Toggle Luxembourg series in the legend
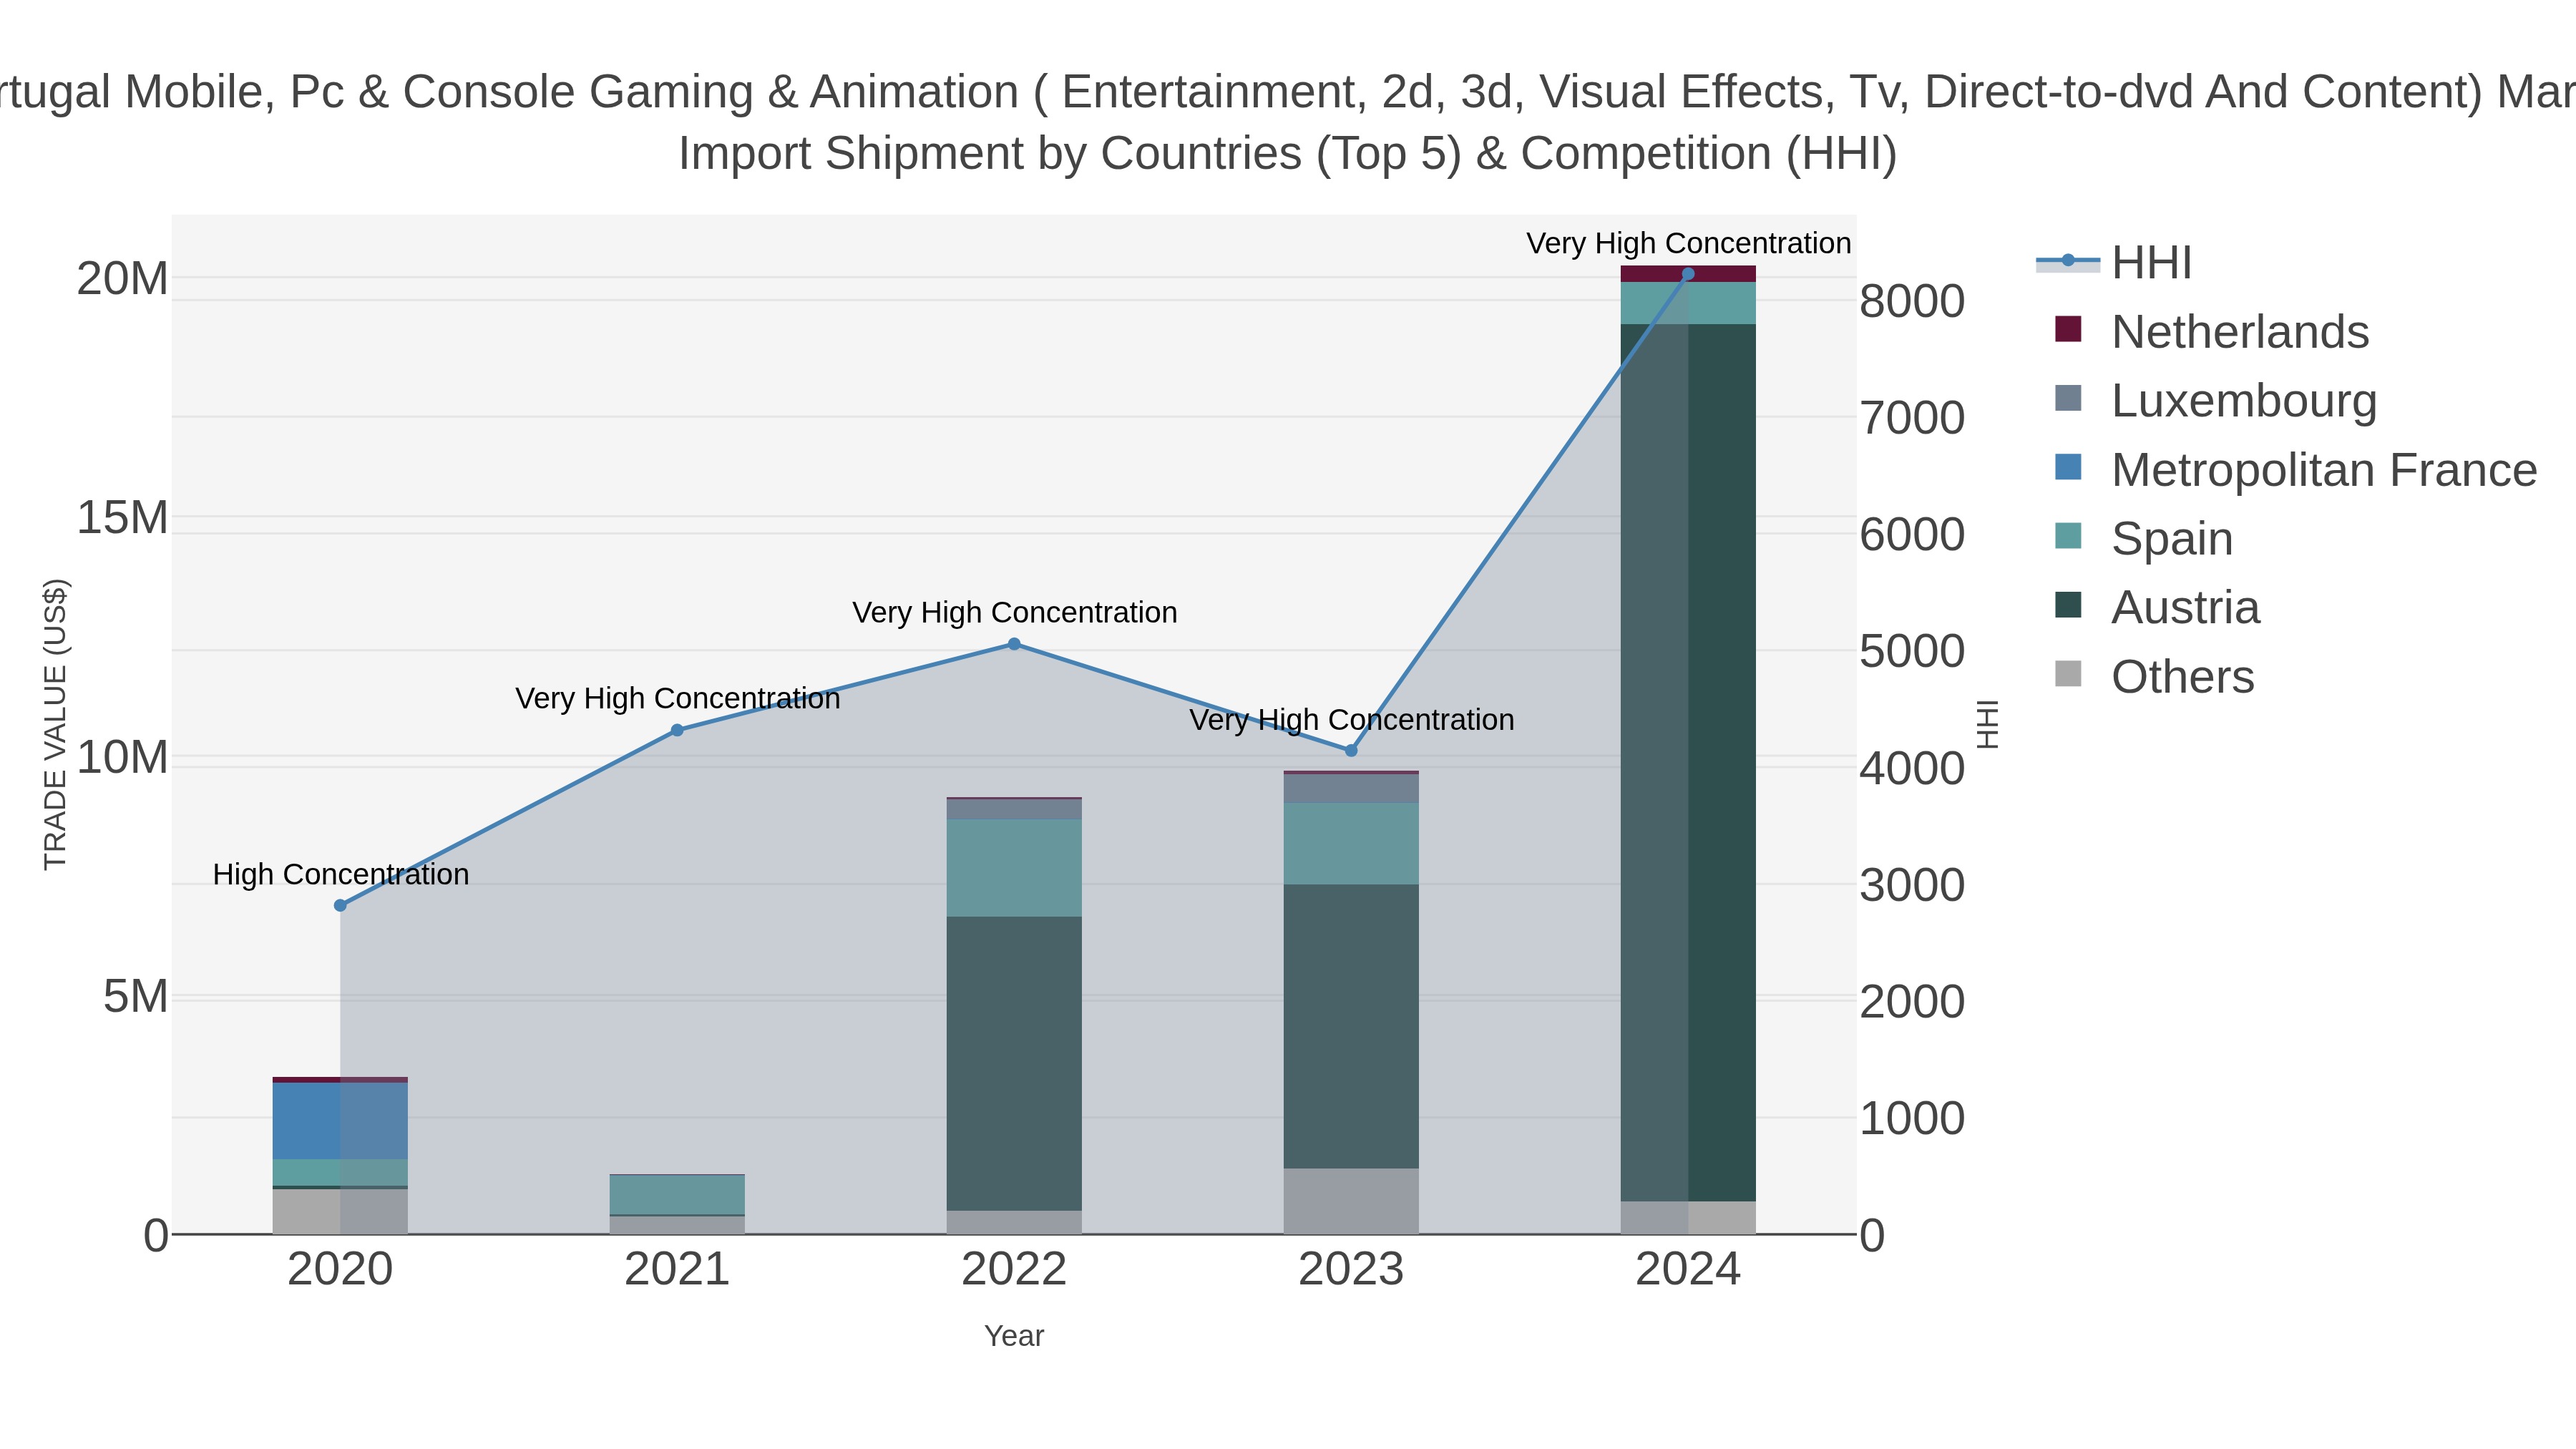 (2215, 401)
